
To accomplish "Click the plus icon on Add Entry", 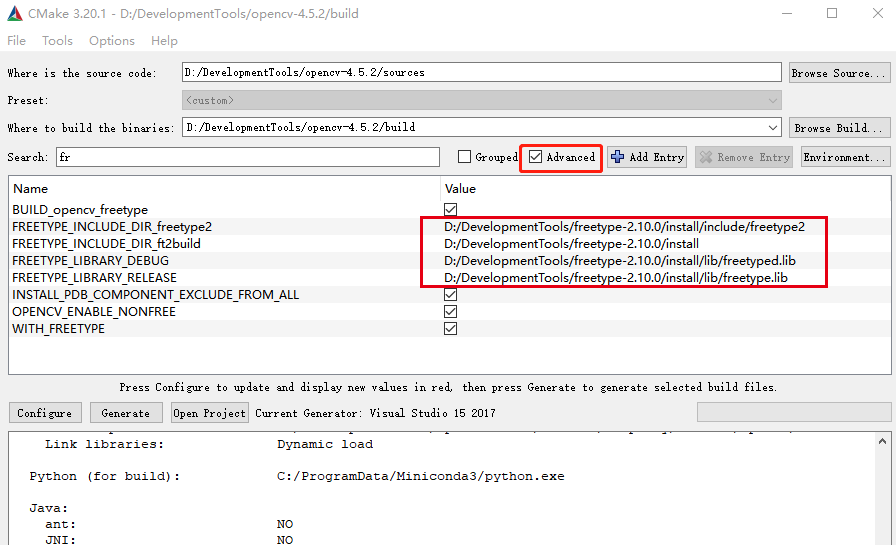I will tap(618, 157).
